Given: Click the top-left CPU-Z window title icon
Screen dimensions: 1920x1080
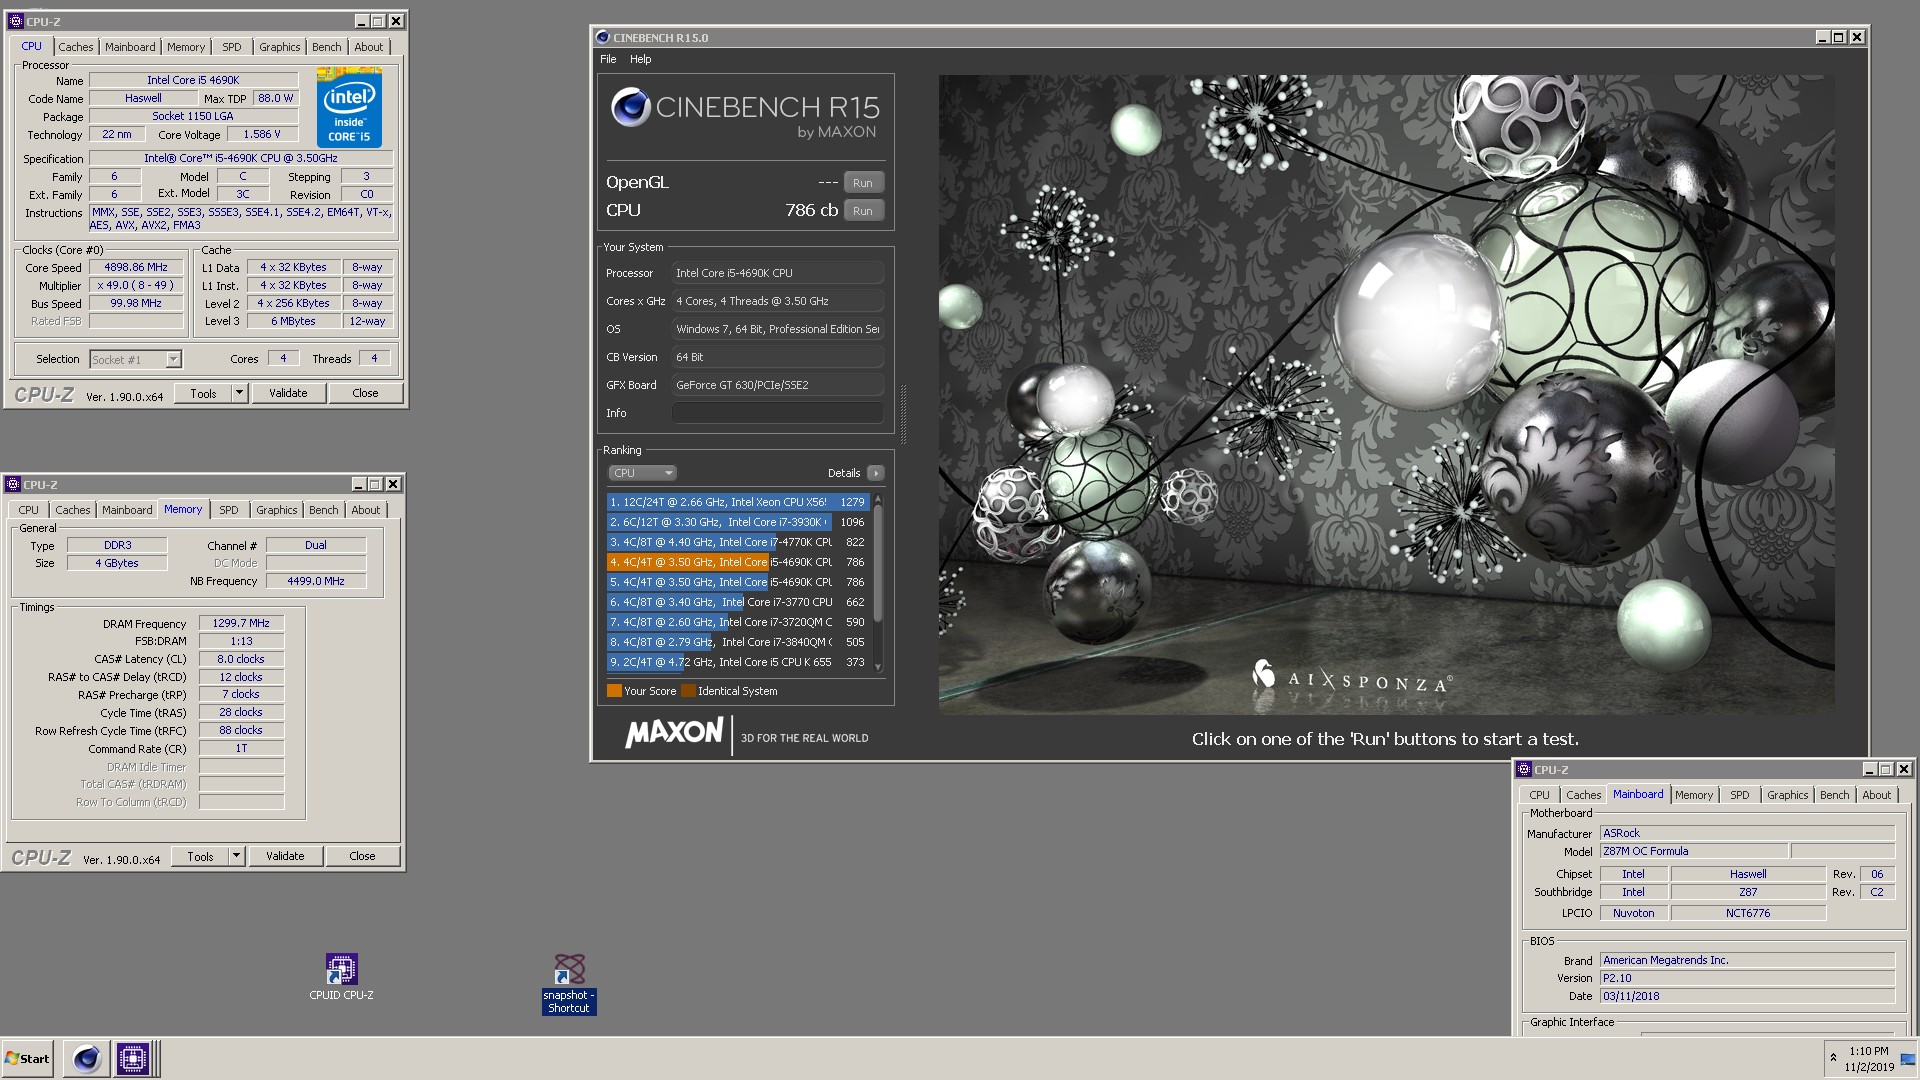Looking at the screenshot, I should coord(15,21).
